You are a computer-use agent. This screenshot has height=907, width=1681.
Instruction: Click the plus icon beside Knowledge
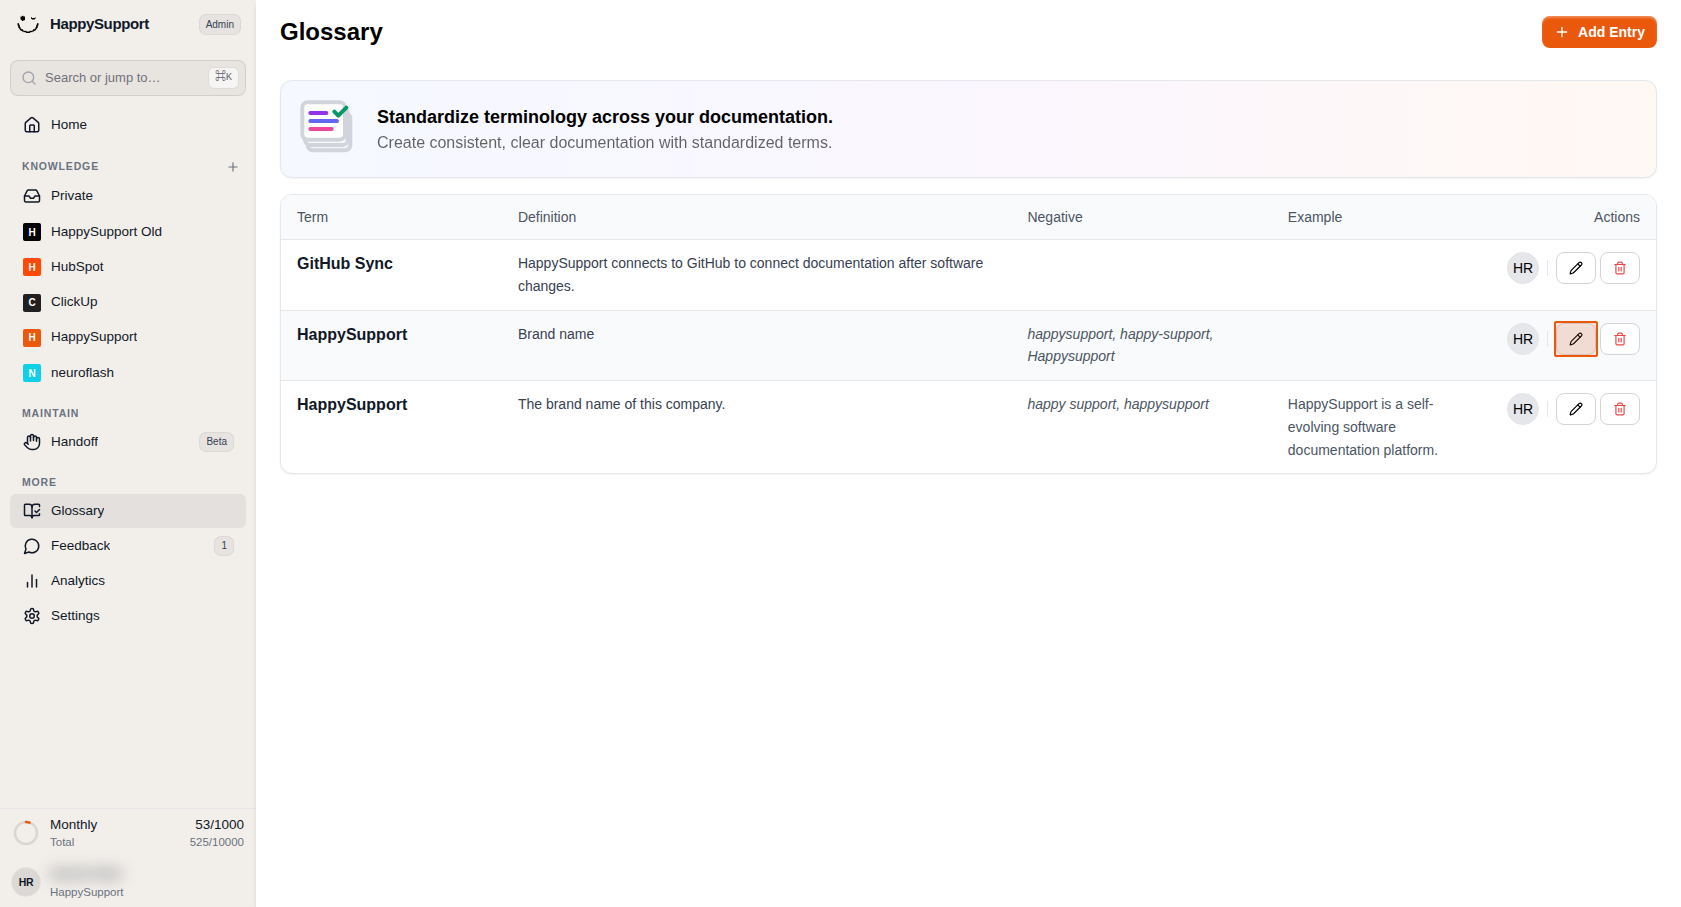233,167
